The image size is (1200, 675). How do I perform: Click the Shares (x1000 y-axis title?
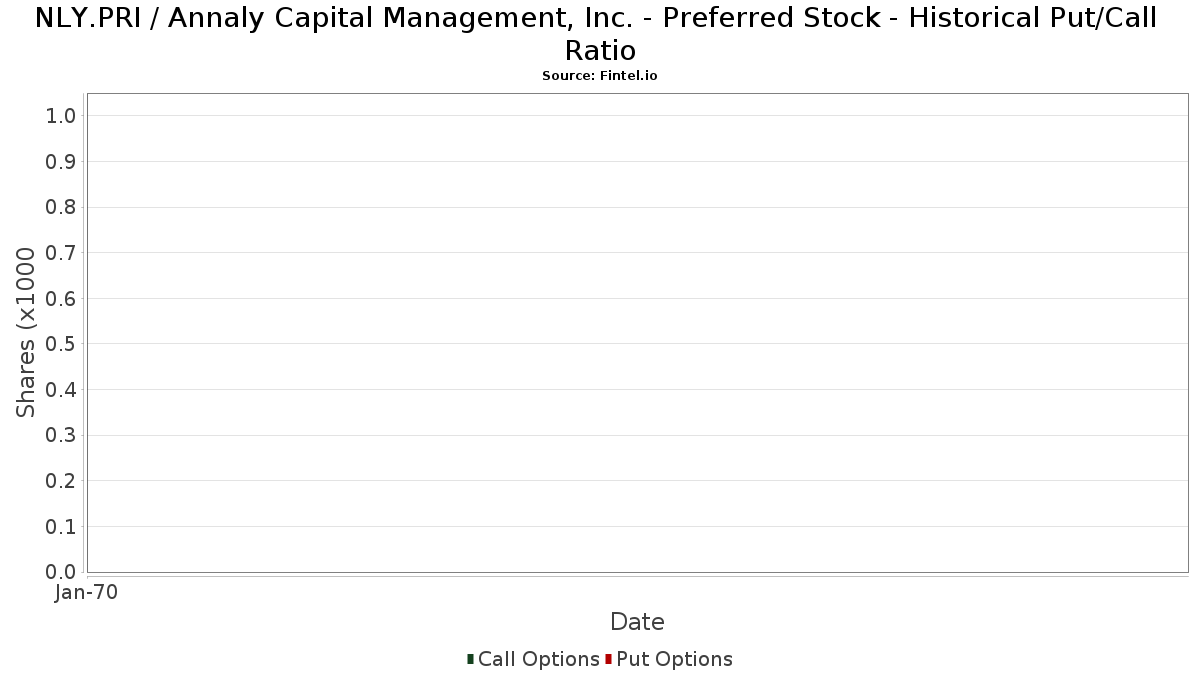[27, 332]
